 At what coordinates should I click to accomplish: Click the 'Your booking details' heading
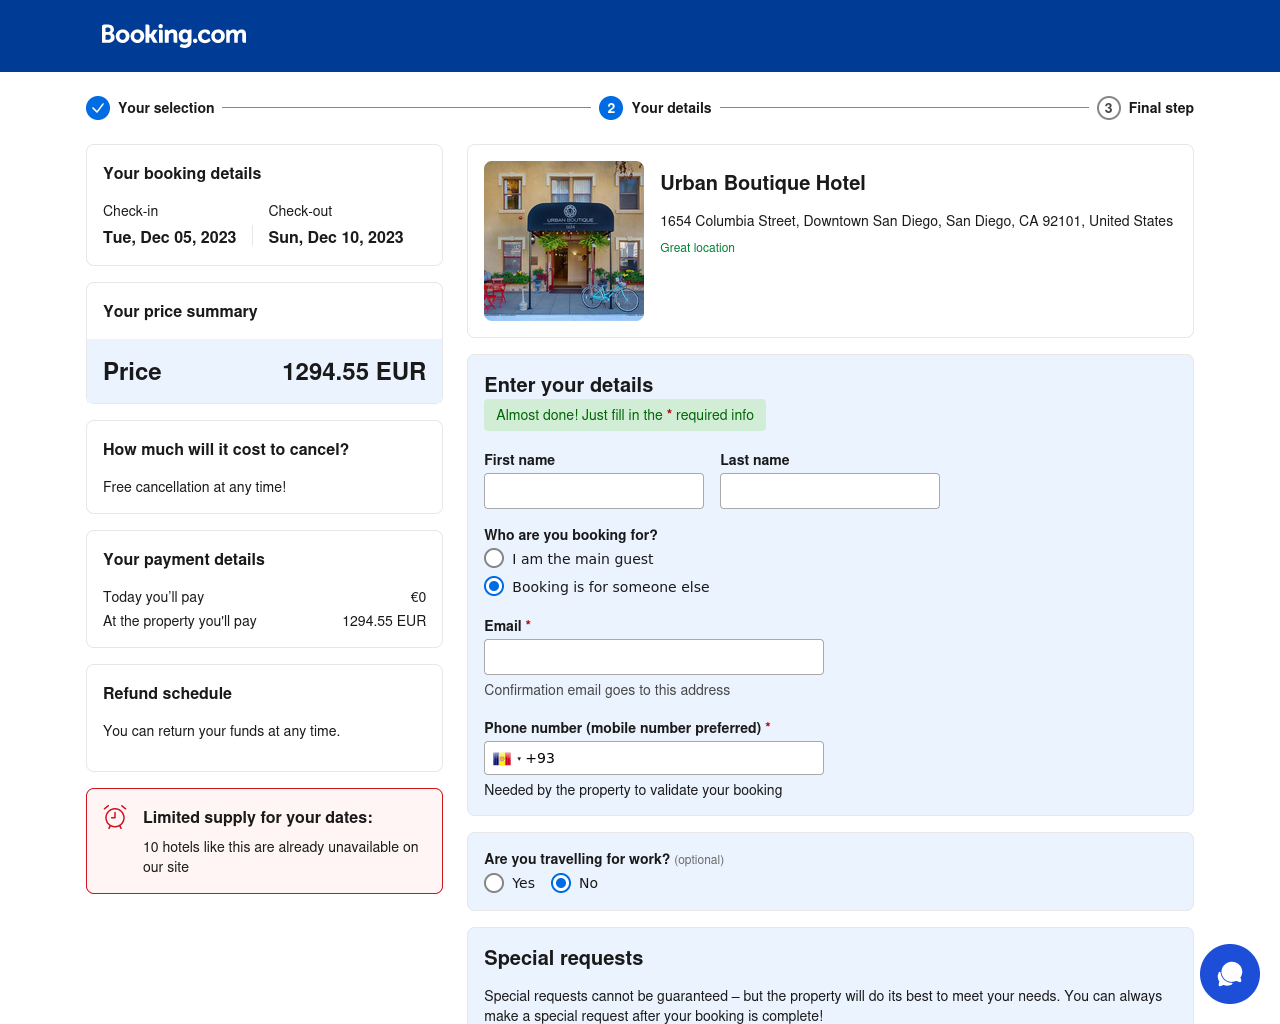(x=182, y=174)
